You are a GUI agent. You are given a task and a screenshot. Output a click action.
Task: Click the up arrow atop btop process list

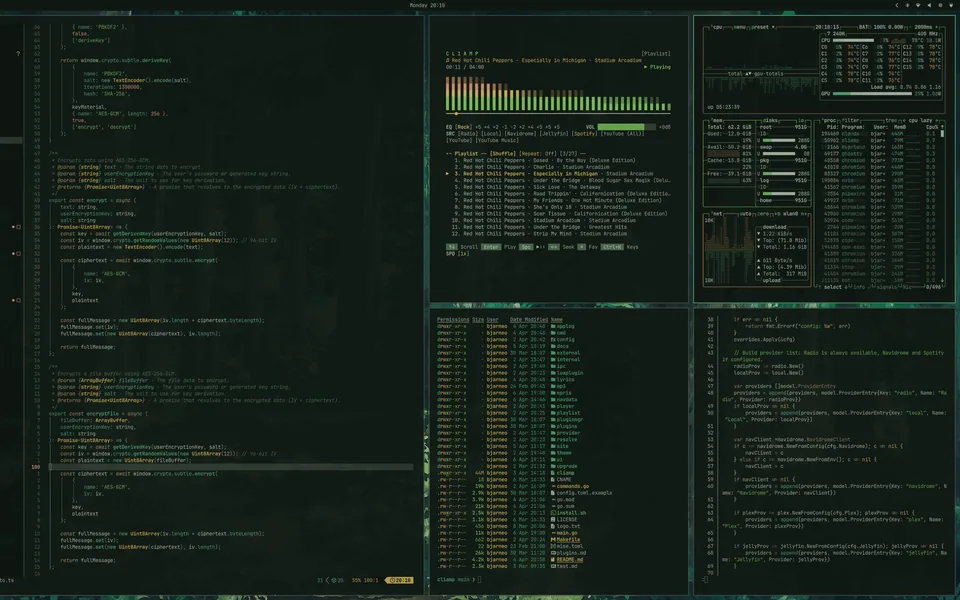[x=942, y=127]
